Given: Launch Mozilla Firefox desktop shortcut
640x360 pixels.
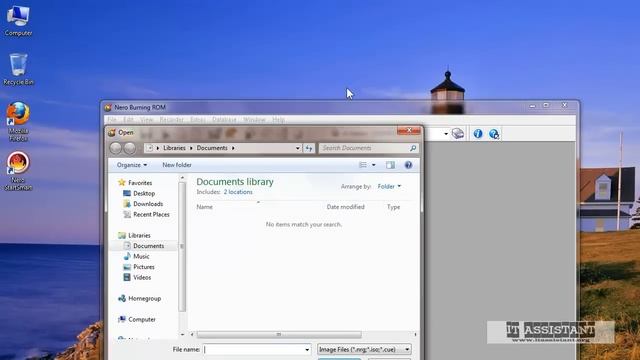Looking at the screenshot, I should pyautogui.click(x=18, y=122).
